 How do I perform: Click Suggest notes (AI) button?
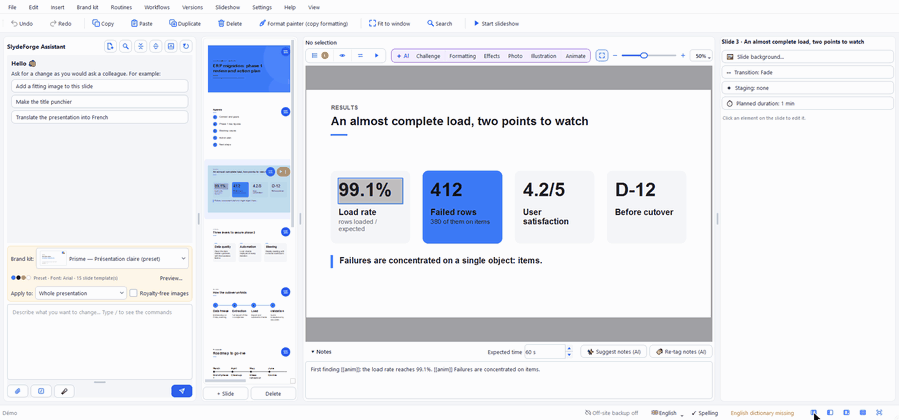coord(614,351)
